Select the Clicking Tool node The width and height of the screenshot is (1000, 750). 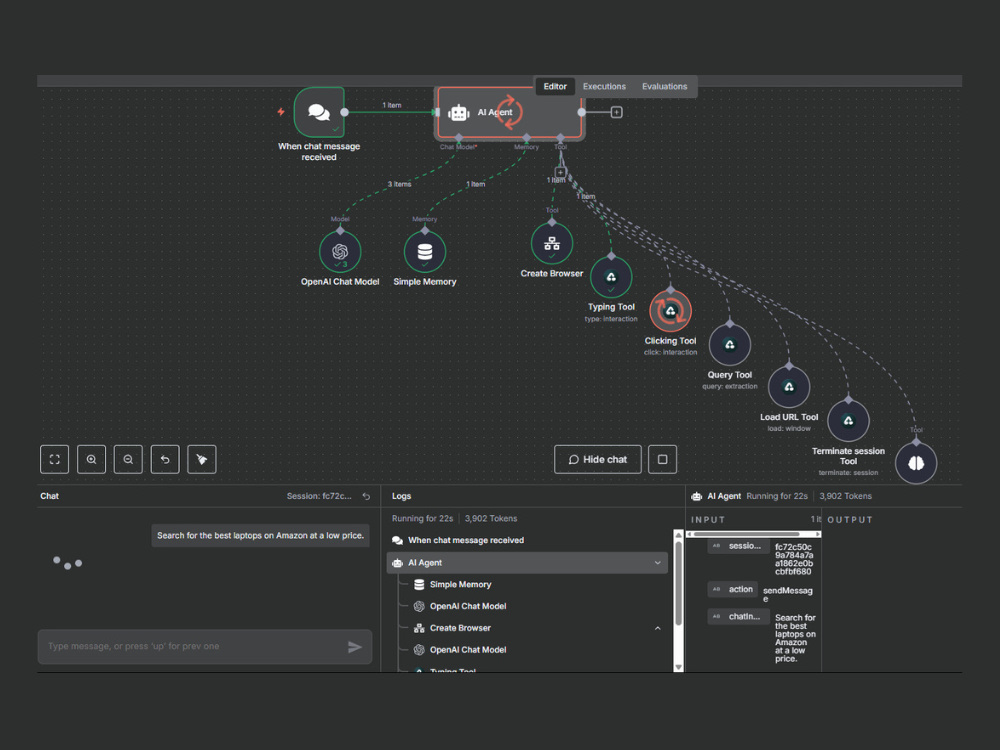[x=670, y=311]
